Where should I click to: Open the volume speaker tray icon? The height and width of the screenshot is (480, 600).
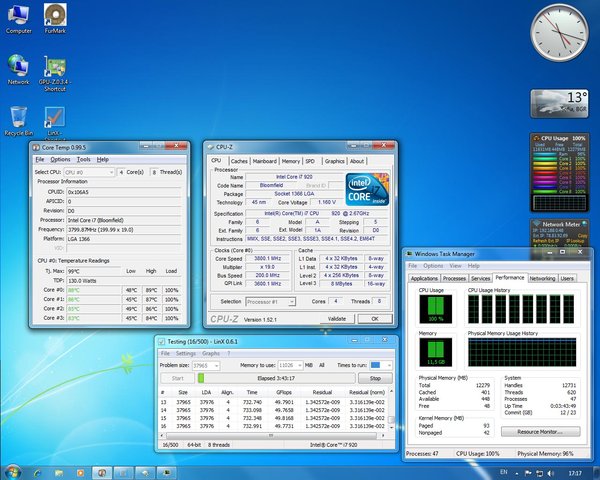[x=551, y=473]
